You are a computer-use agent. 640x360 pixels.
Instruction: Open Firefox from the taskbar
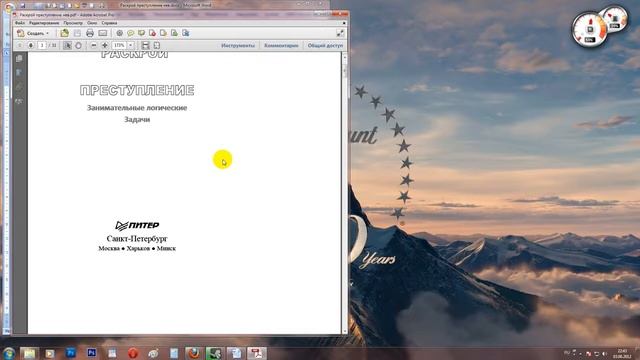[x=194, y=353]
